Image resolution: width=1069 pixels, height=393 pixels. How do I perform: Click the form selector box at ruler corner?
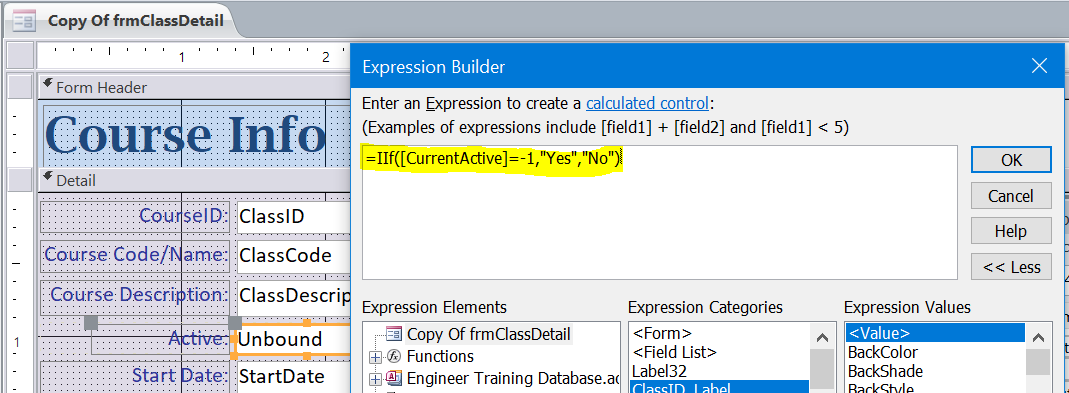pyautogui.click(x=20, y=55)
